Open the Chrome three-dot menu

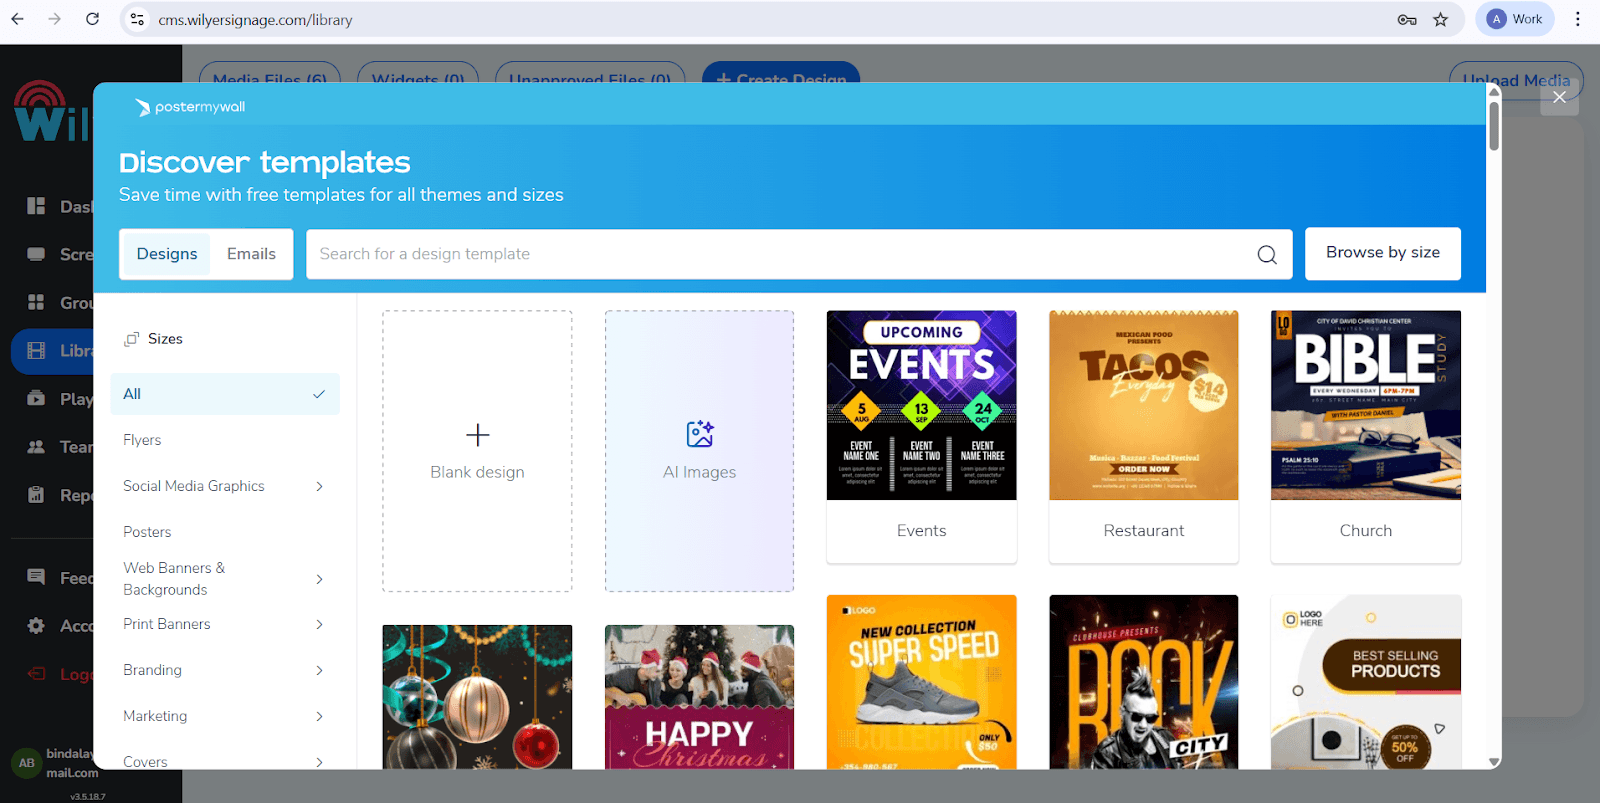point(1578,19)
